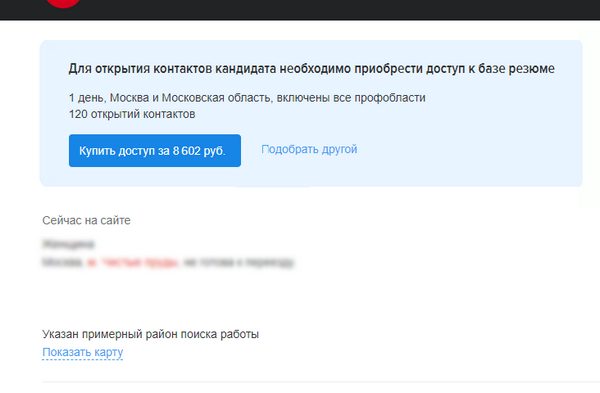Click 'Указан примерный район поиска работы' text
This screenshot has width=600, height=393.
[x=150, y=334]
